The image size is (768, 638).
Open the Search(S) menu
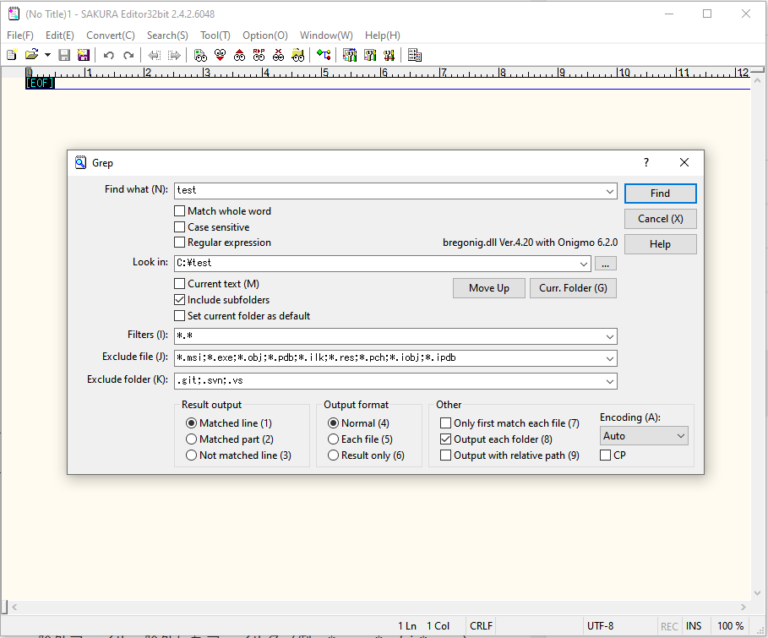[167, 35]
